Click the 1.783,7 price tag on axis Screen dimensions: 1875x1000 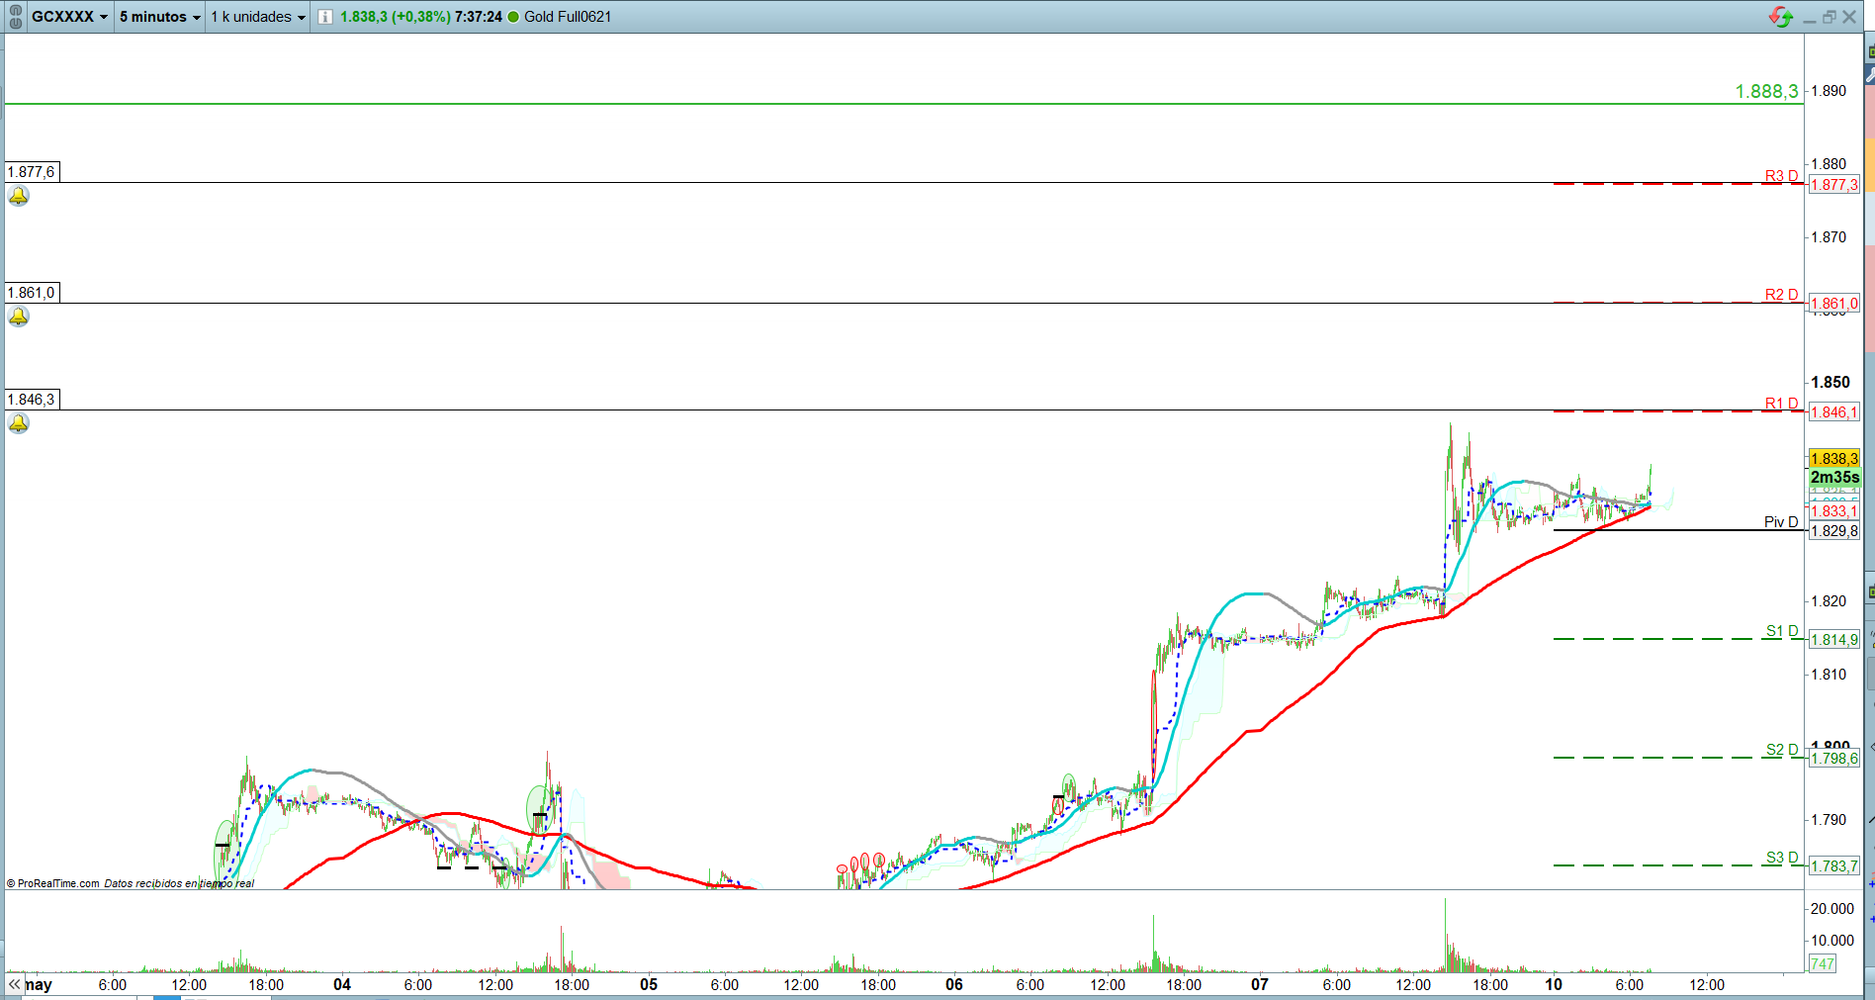point(1834,866)
